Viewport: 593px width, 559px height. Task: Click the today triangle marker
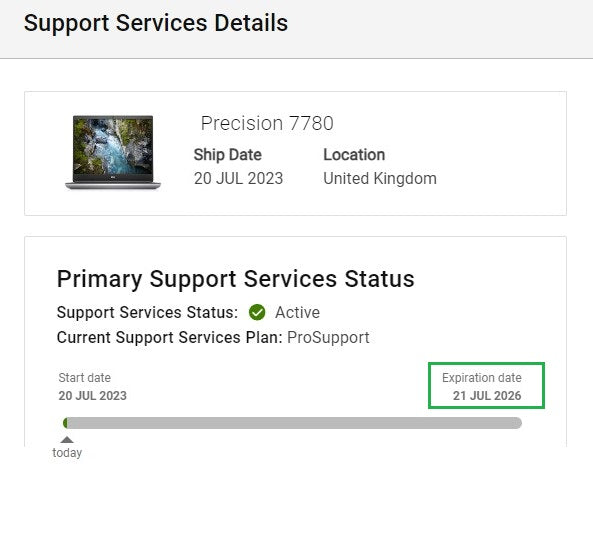coord(67,439)
